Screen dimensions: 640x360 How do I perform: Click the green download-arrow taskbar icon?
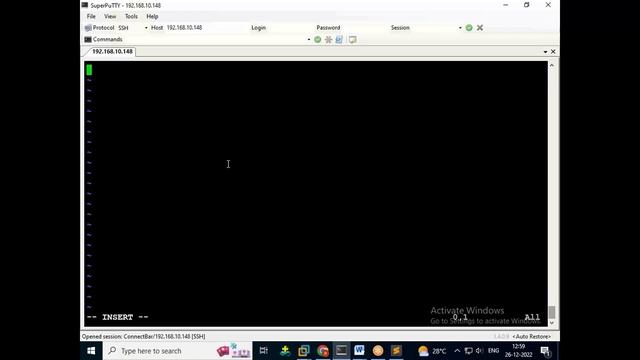(x=285, y=351)
